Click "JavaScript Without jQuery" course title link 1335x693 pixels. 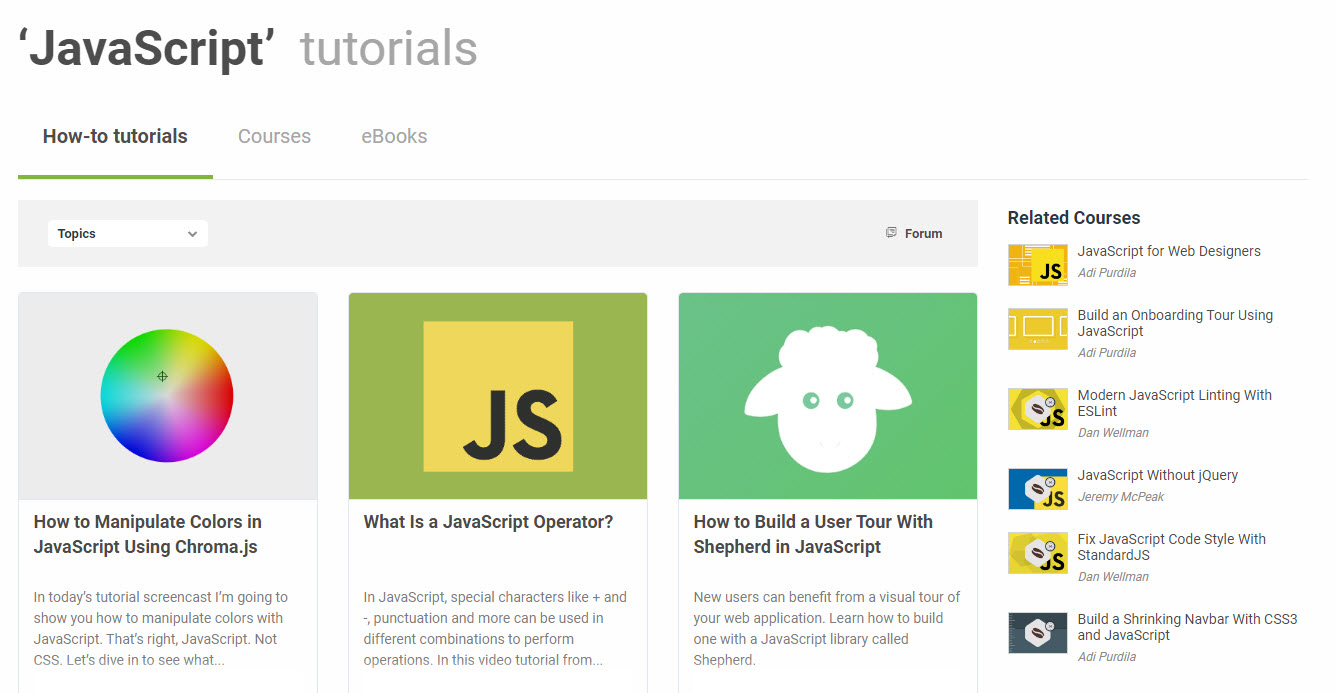tap(1157, 475)
